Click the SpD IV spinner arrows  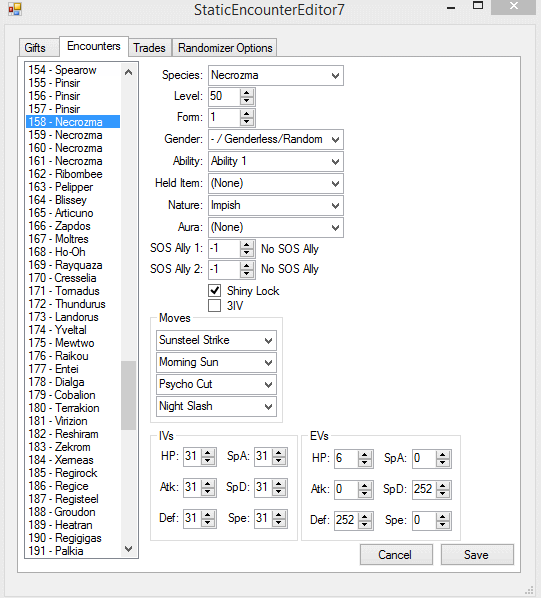[279, 487]
